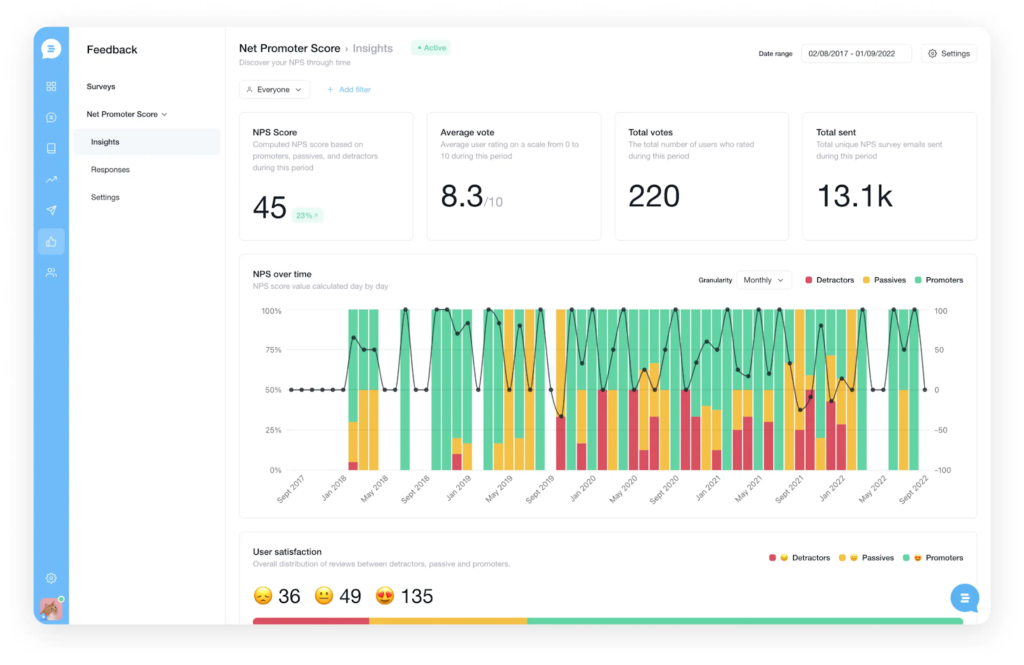This screenshot has height=665, width=1024.
Task: Click the Average vote value 8.3
Action: coord(462,196)
